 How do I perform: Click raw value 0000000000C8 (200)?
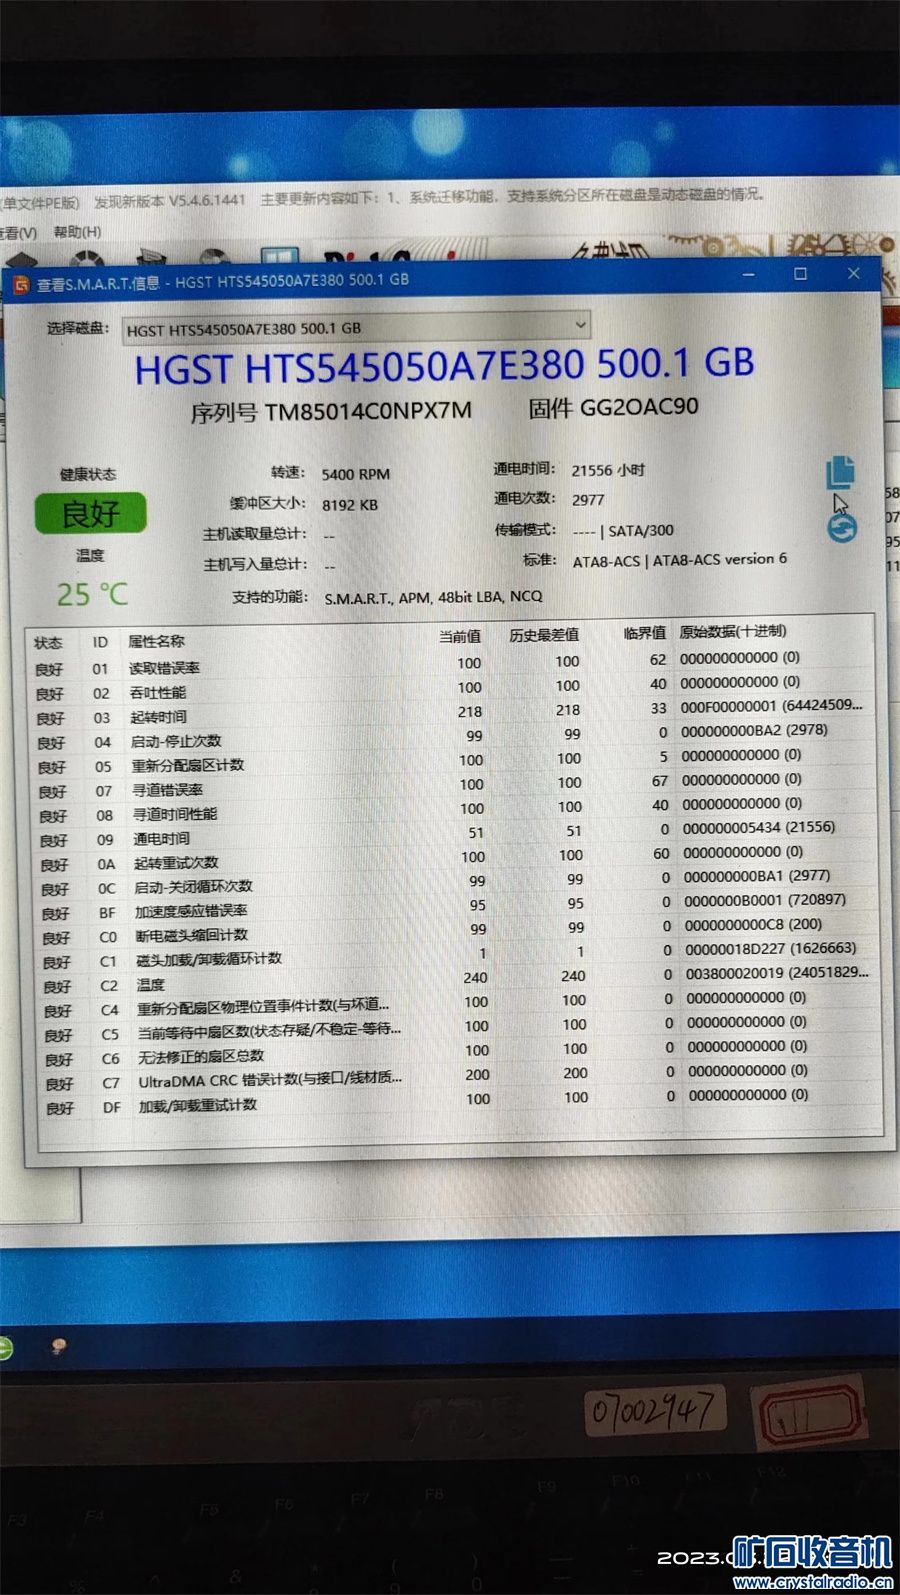point(753,924)
